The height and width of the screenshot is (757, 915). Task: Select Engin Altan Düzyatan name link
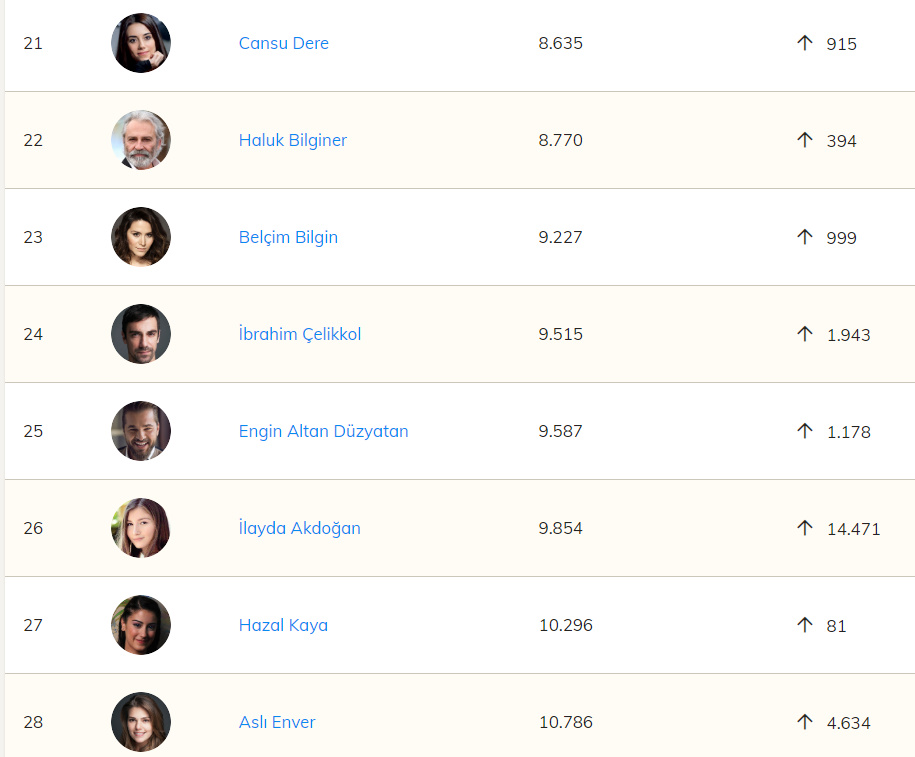coord(323,432)
